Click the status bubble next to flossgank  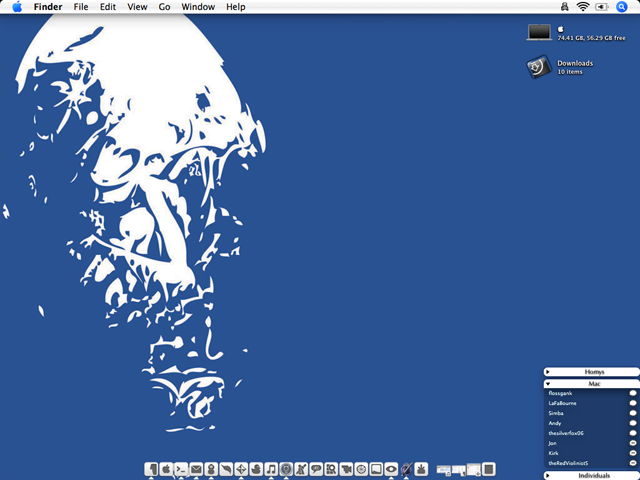[x=632, y=394]
